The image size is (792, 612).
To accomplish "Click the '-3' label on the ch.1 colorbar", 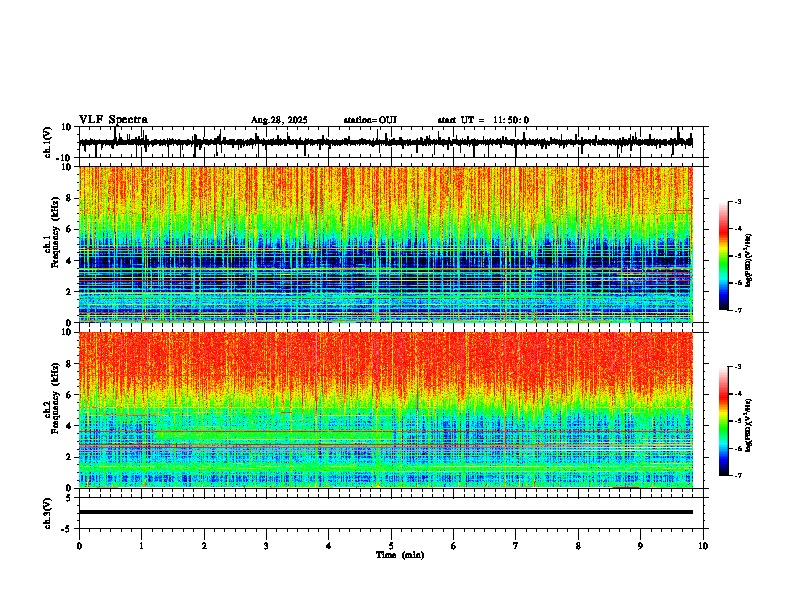I will [x=737, y=201].
